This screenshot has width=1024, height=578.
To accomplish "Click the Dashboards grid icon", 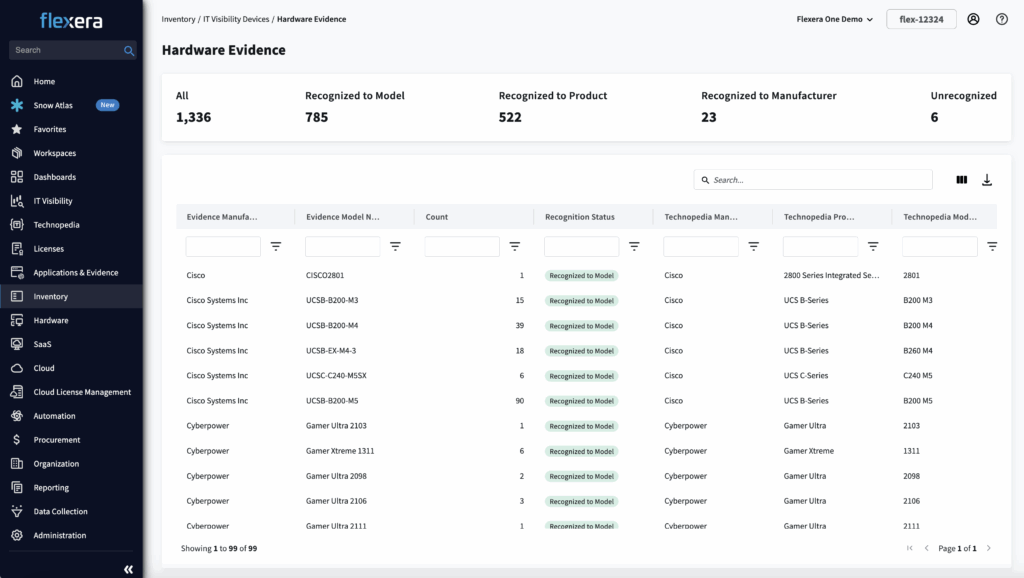I will (17, 177).
